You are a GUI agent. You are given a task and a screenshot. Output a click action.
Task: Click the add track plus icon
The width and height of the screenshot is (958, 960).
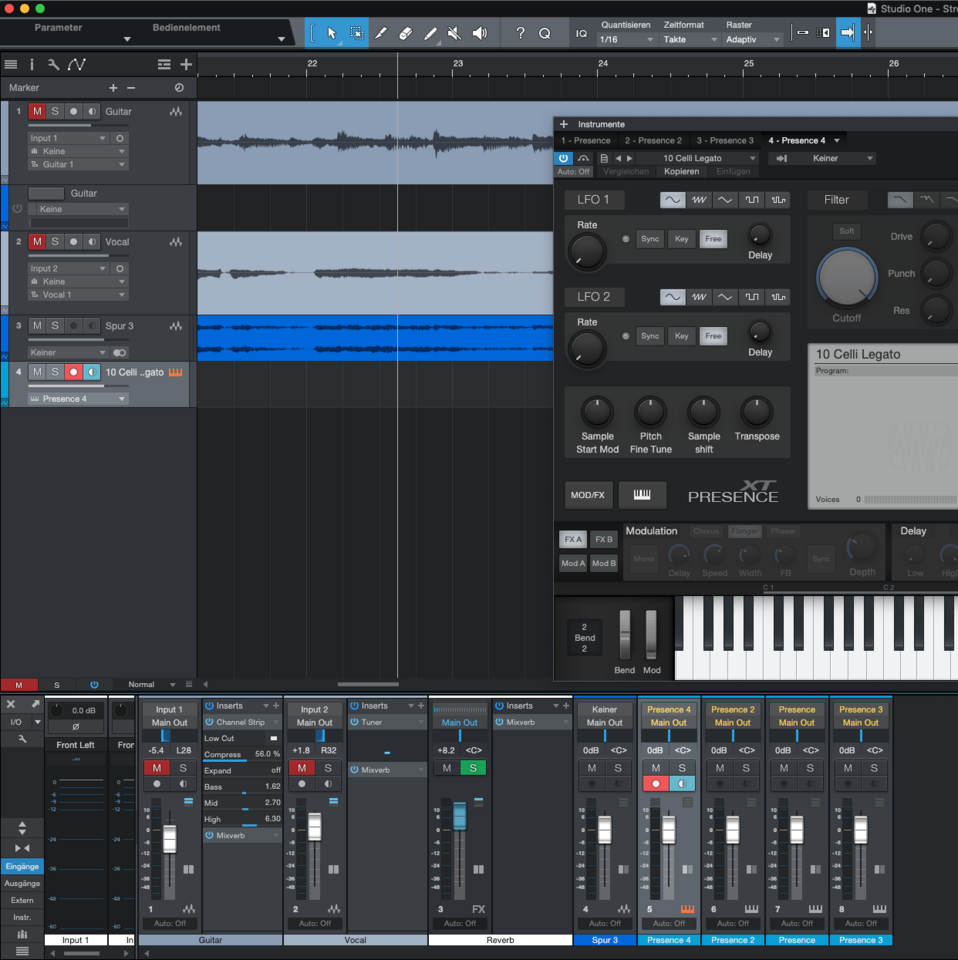pos(186,64)
